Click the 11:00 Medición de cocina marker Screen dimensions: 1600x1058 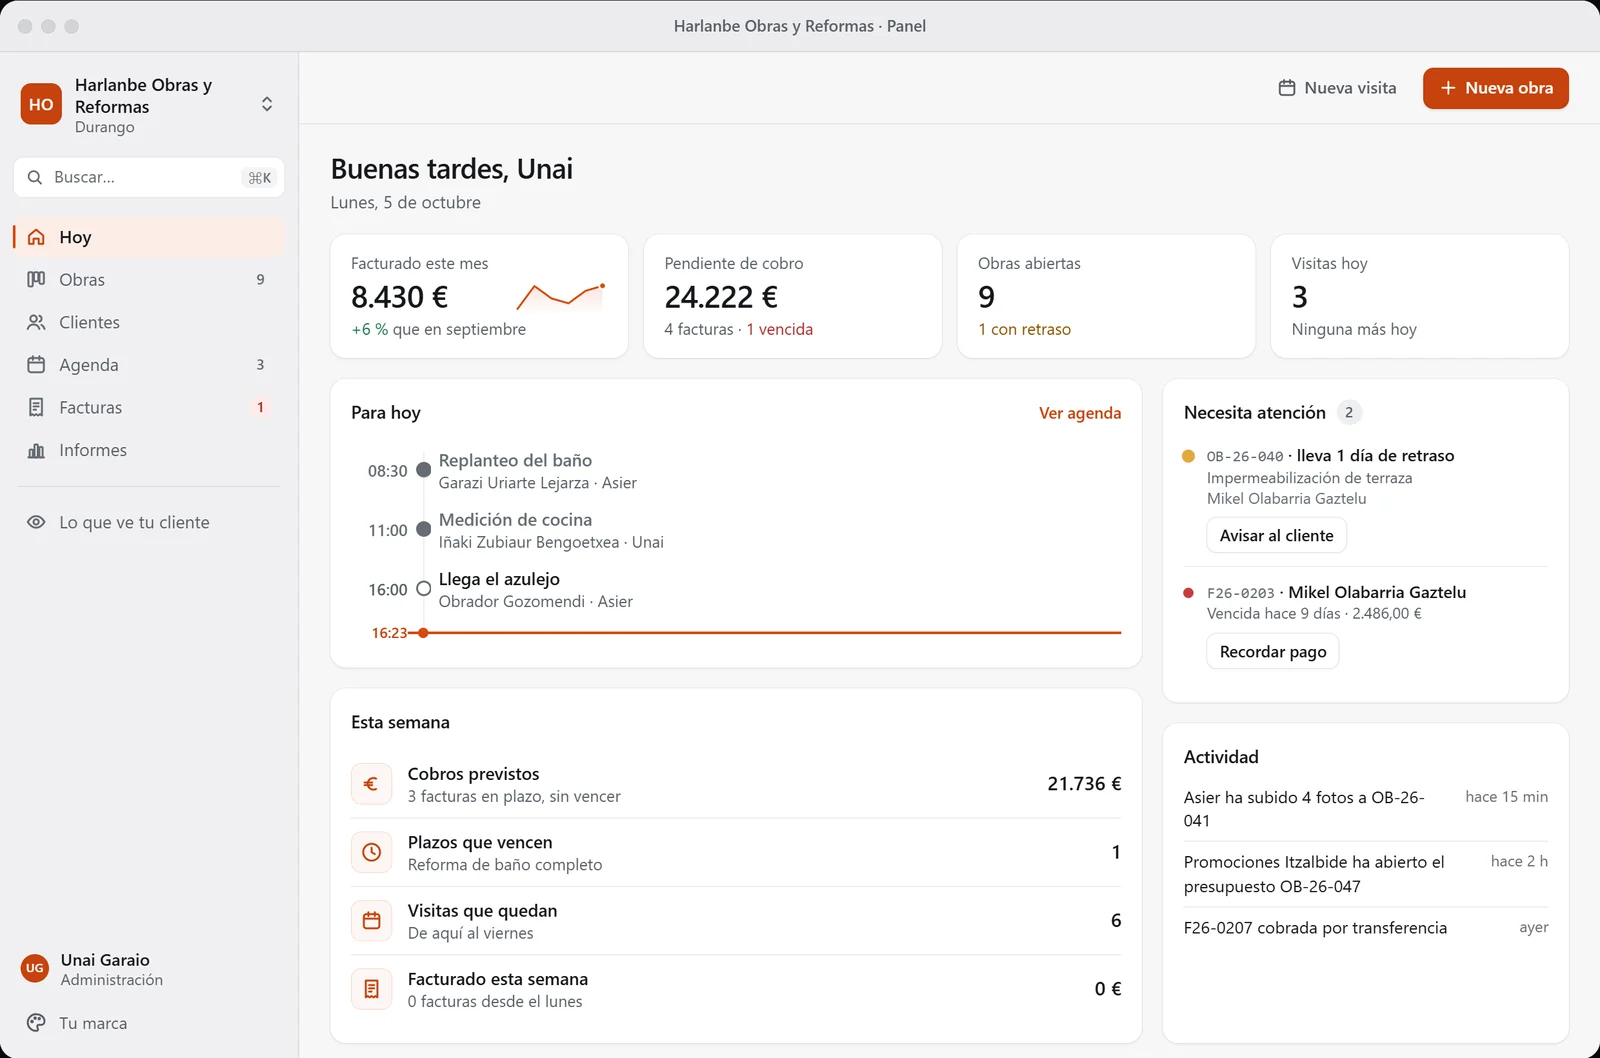423,529
